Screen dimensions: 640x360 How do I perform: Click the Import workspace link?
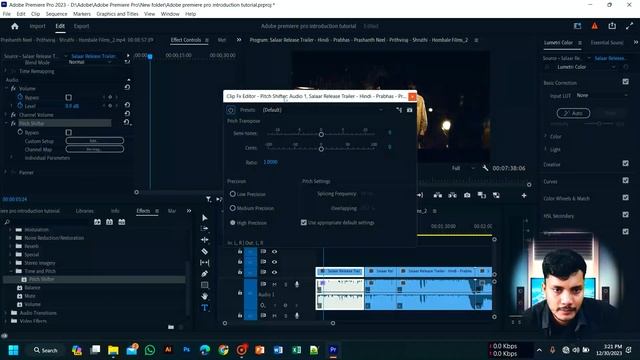coord(37,26)
